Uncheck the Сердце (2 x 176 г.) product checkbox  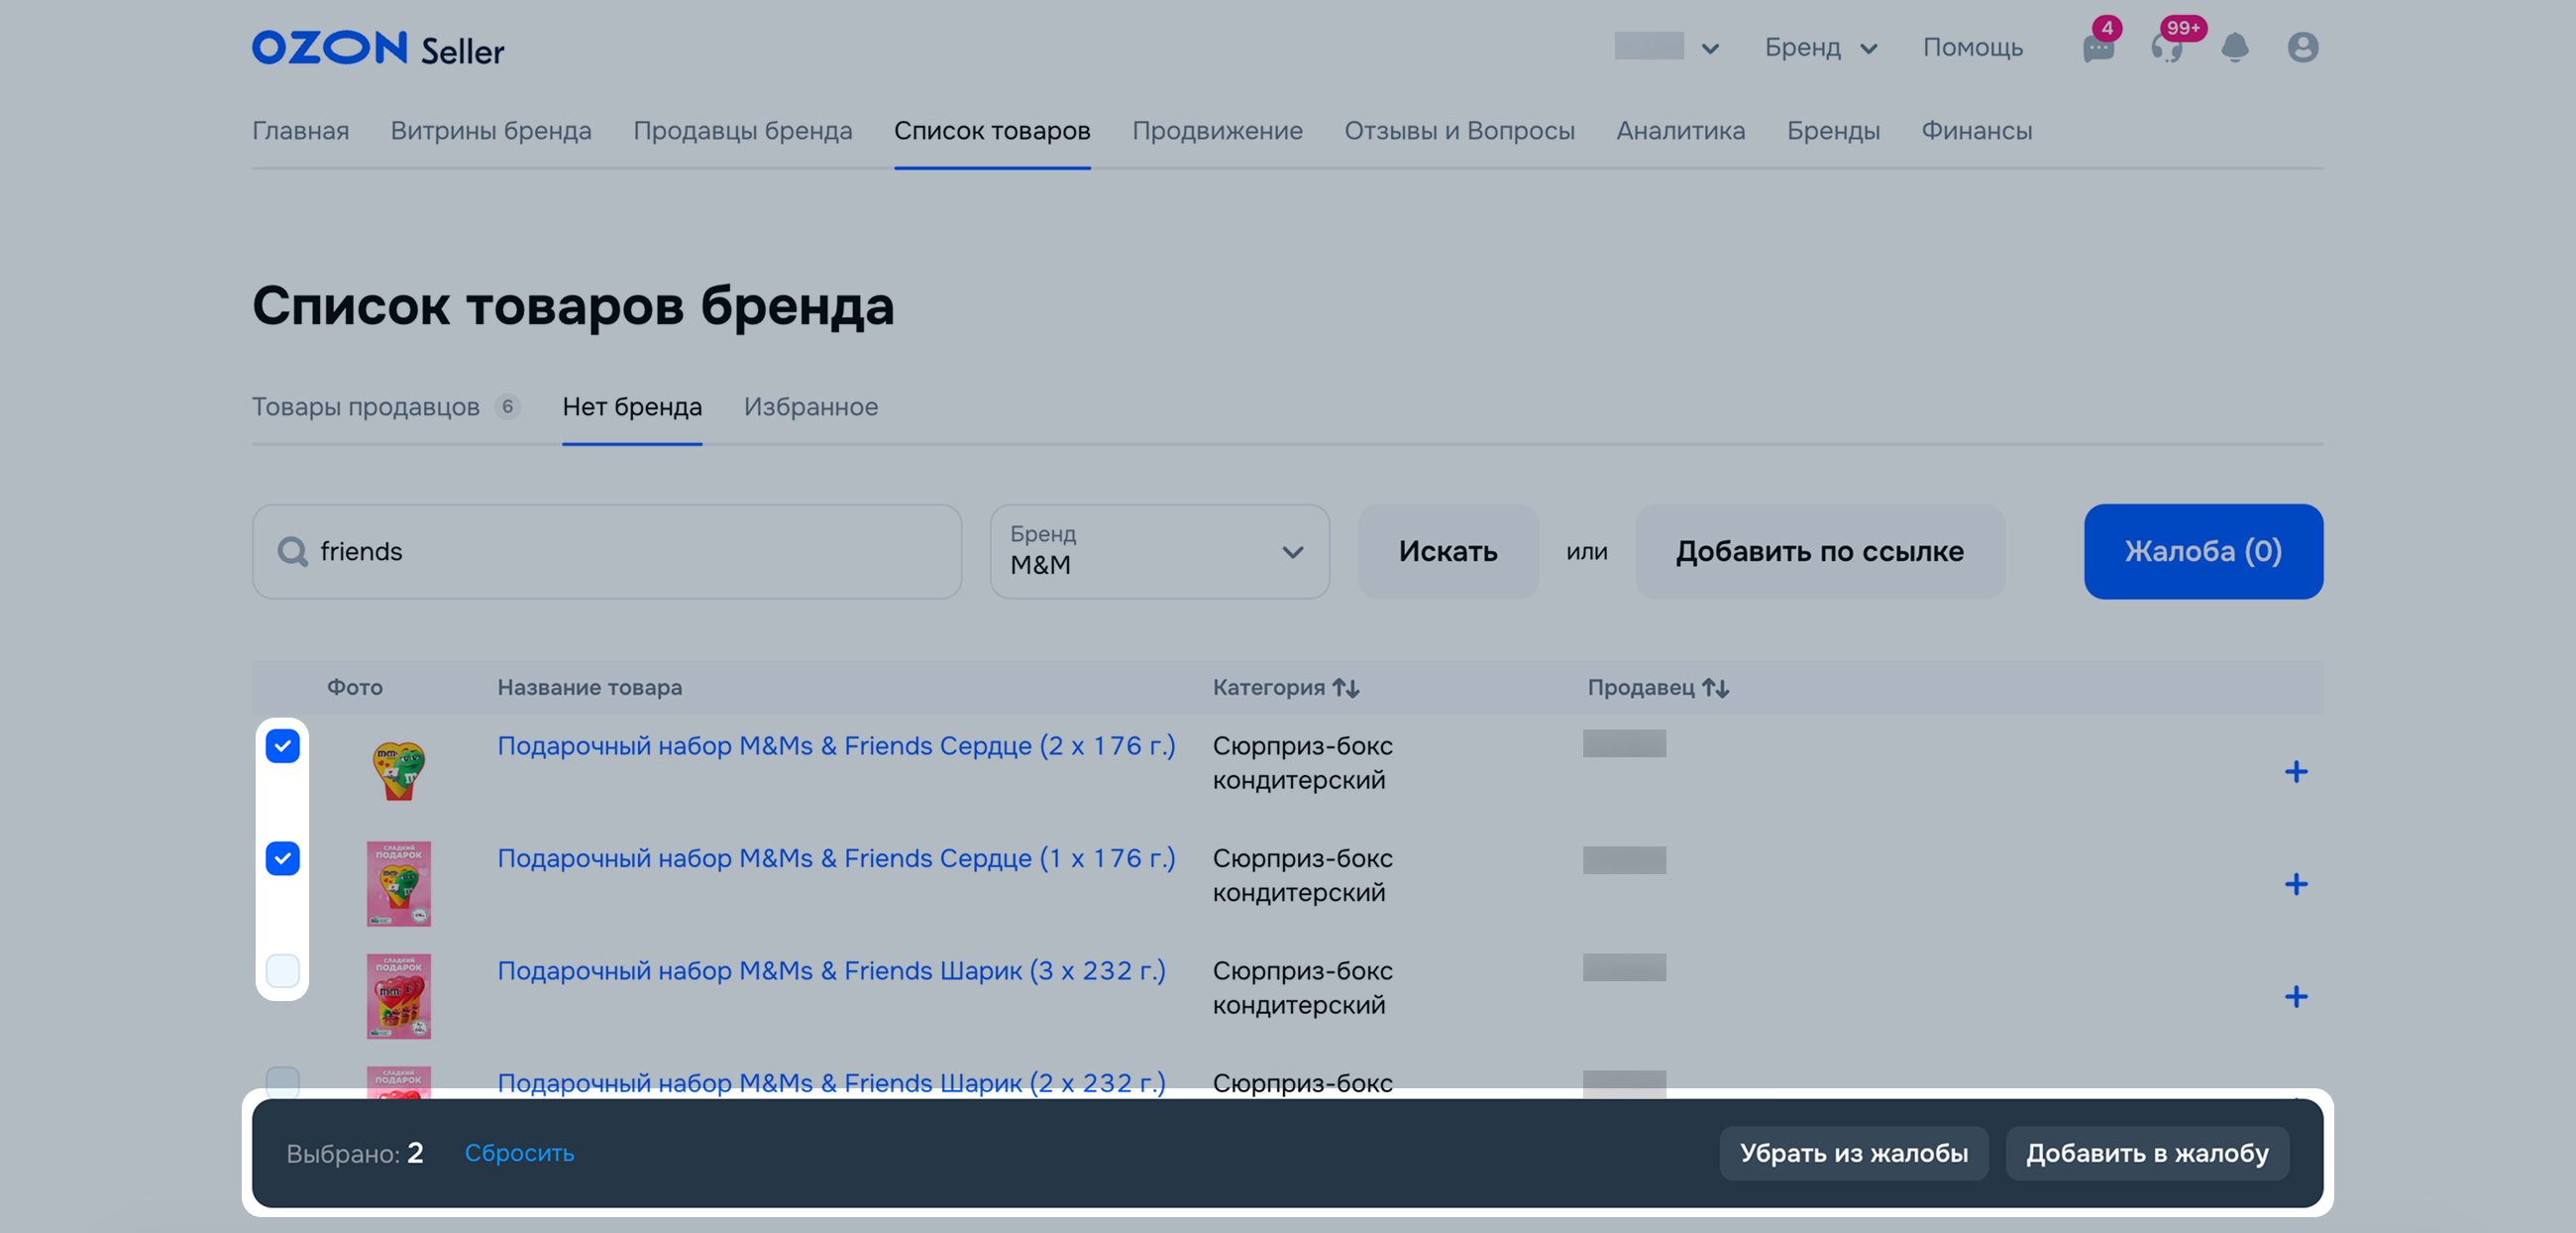(x=283, y=746)
